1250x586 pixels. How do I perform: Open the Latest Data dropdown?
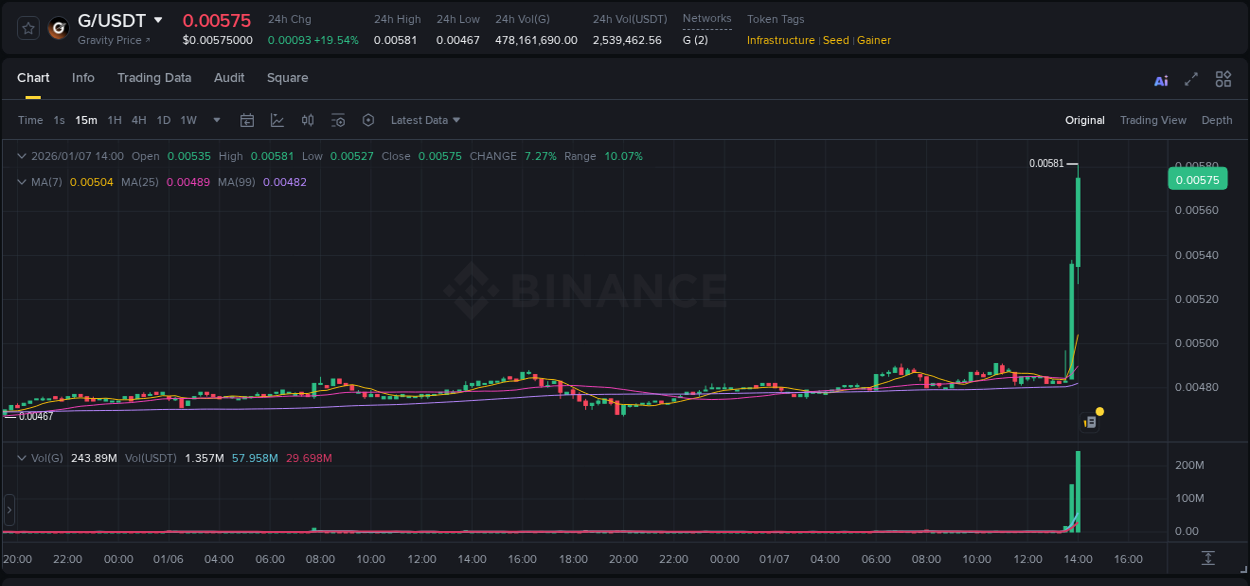coord(425,120)
